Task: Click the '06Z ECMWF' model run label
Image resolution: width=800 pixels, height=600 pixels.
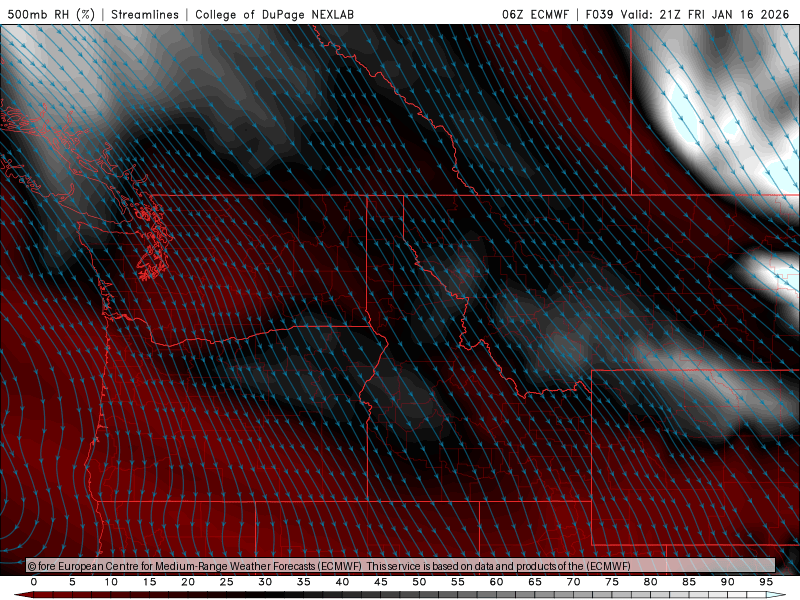Action: [535, 14]
